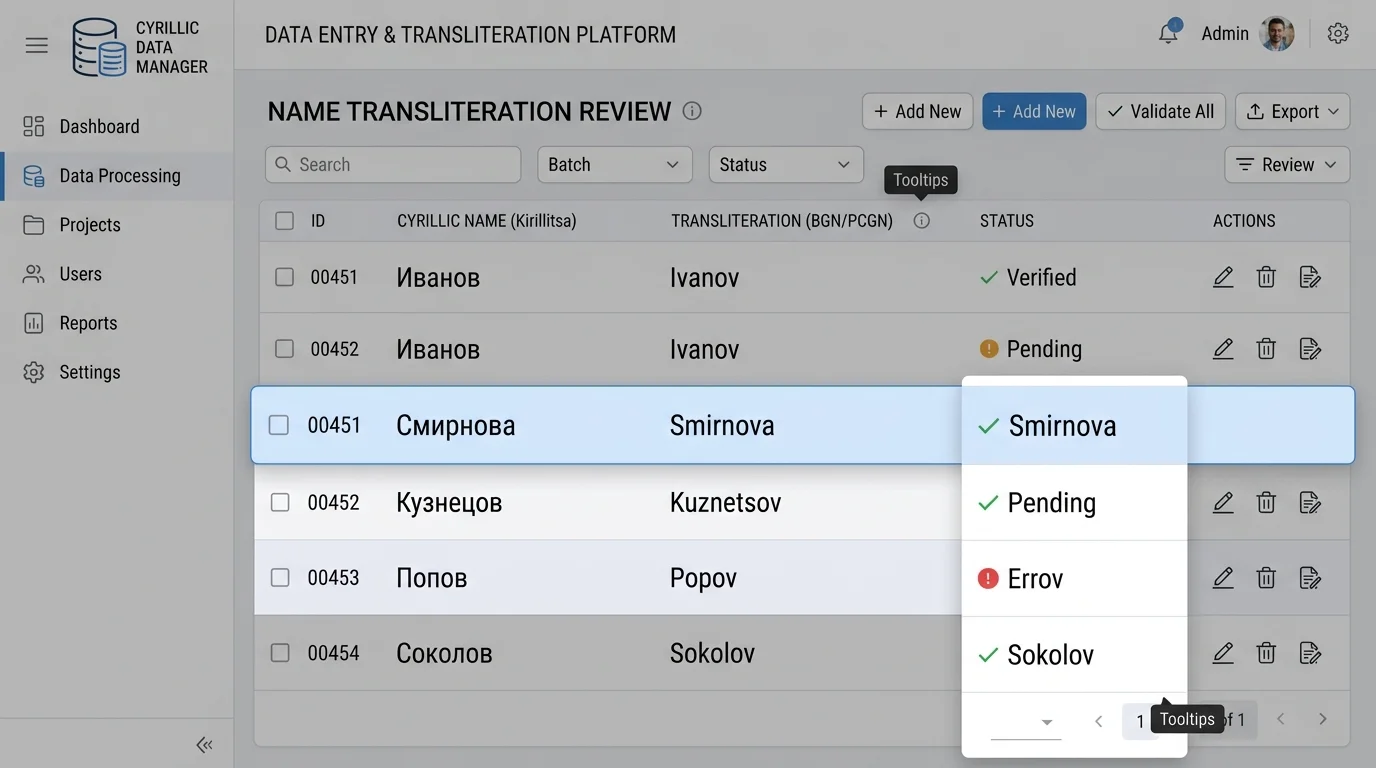Open notes icon for the Sokolov row
1376x768 pixels.
[x=1310, y=652]
